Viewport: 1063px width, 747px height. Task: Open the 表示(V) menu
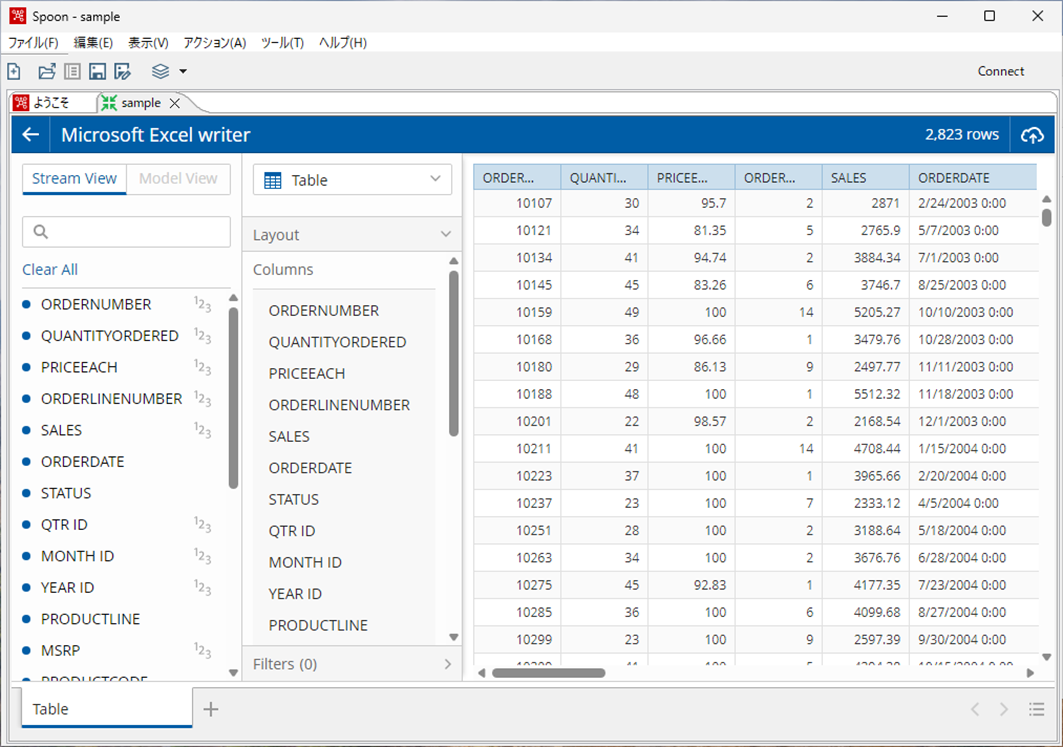[x=148, y=43]
